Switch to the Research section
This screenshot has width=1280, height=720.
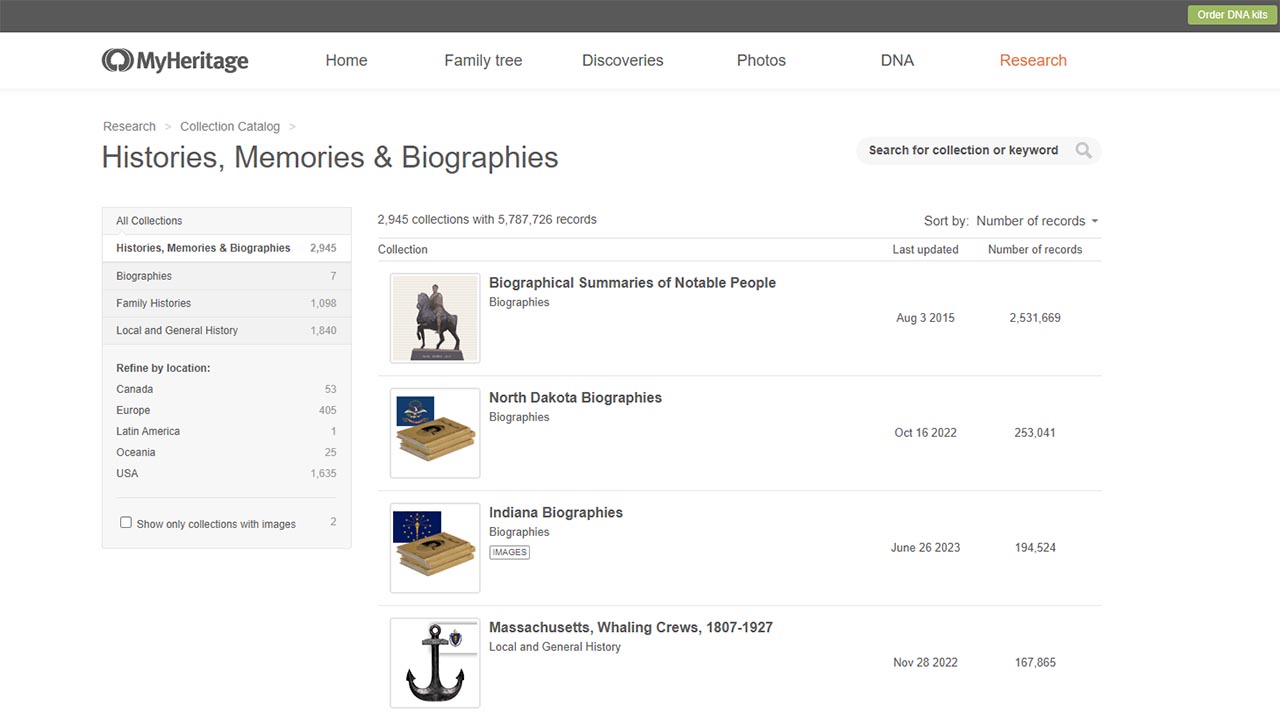(x=1033, y=60)
